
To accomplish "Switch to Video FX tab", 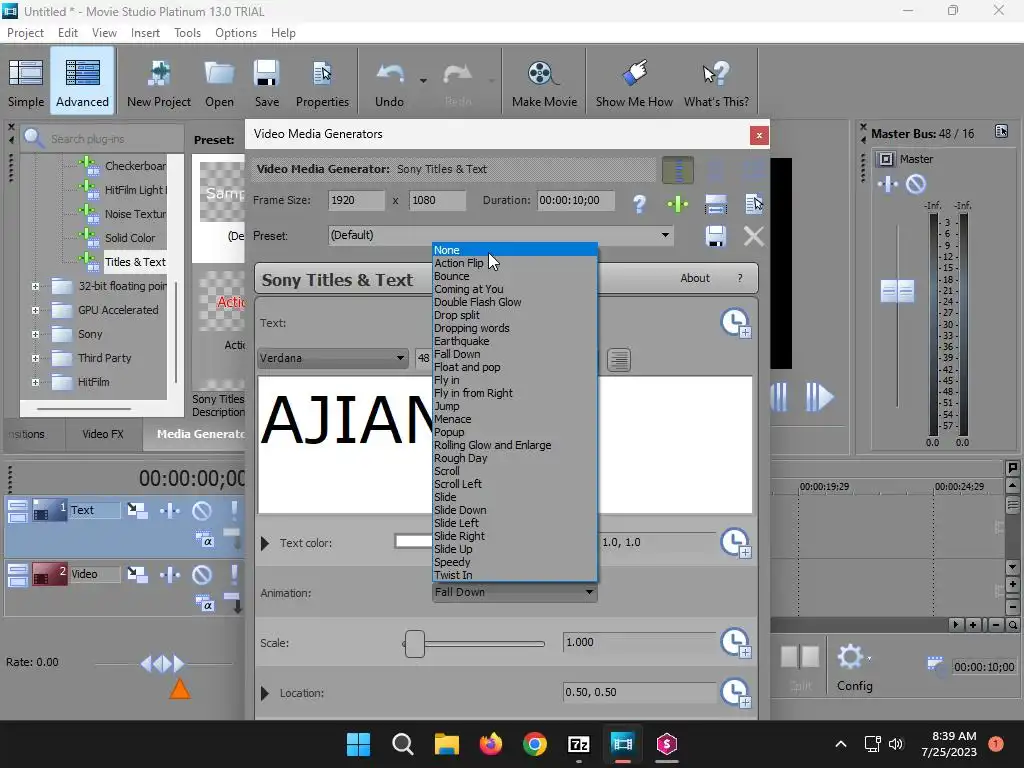I will click(x=103, y=434).
